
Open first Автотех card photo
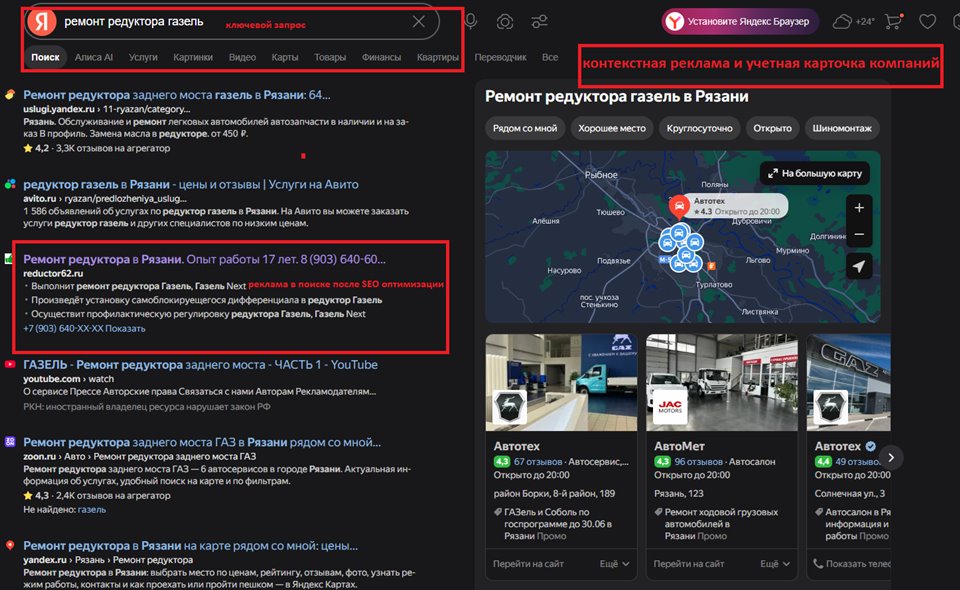click(561, 383)
